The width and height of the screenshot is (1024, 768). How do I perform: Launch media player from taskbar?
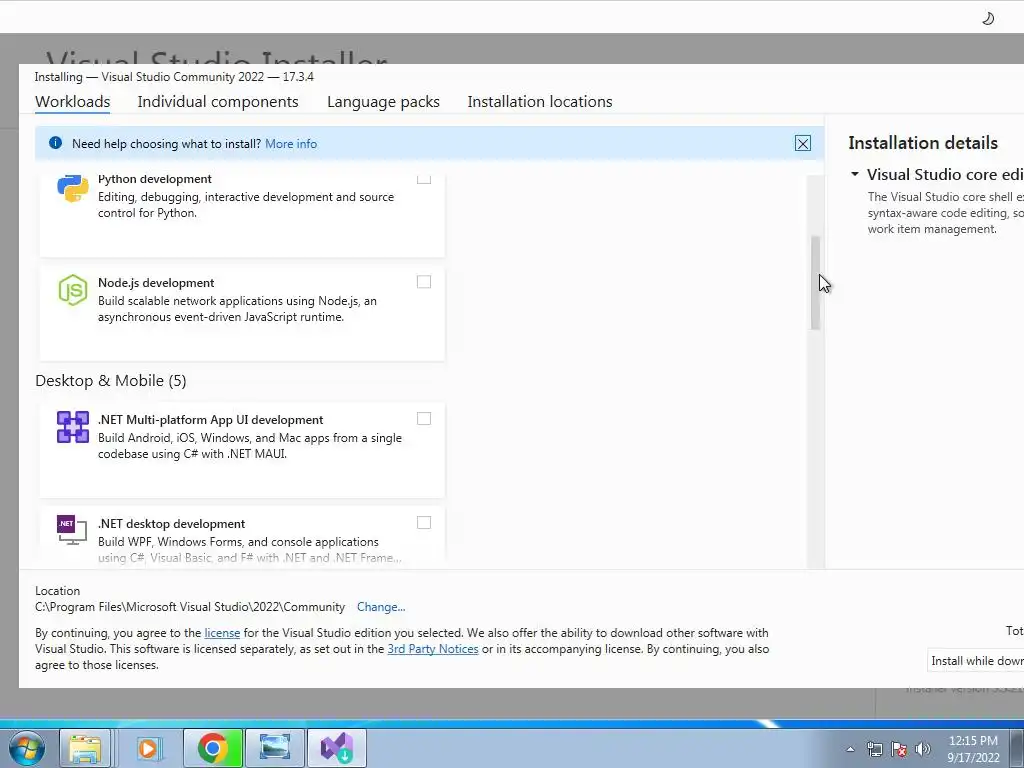[149, 748]
